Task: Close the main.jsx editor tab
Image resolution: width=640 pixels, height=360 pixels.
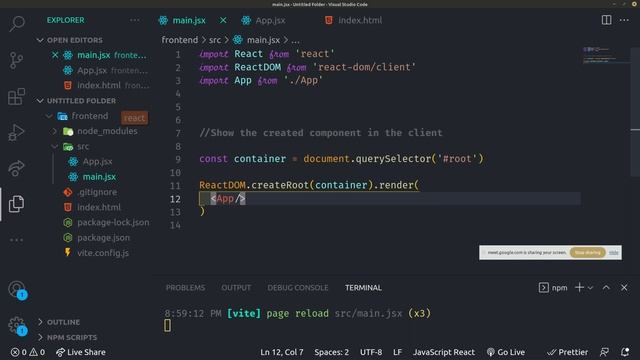Action: [223, 20]
